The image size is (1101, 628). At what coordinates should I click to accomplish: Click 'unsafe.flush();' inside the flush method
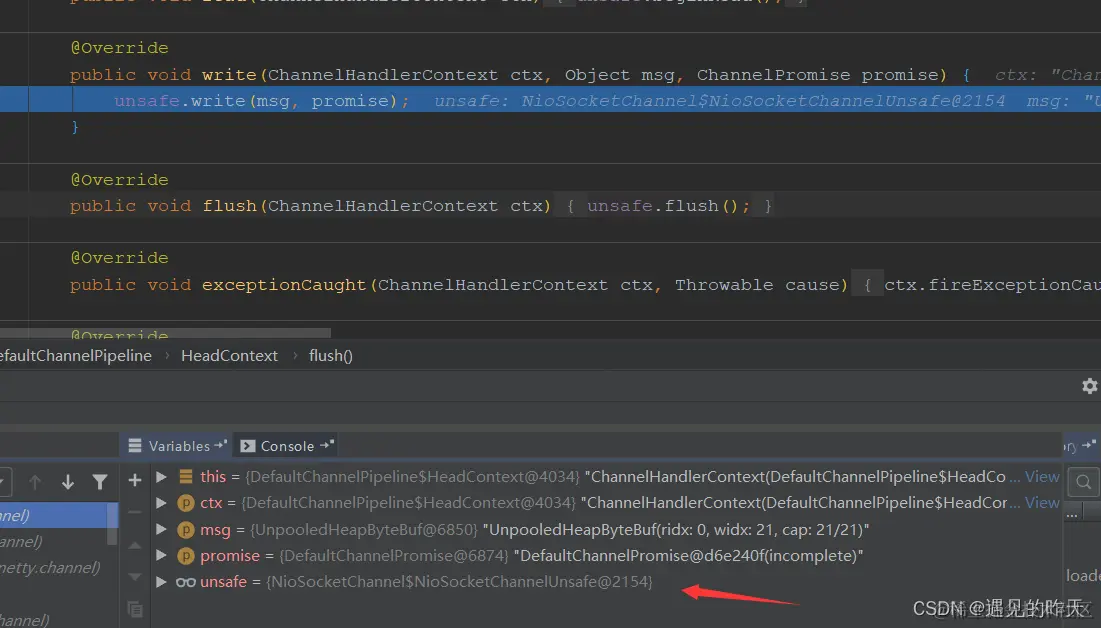point(668,206)
